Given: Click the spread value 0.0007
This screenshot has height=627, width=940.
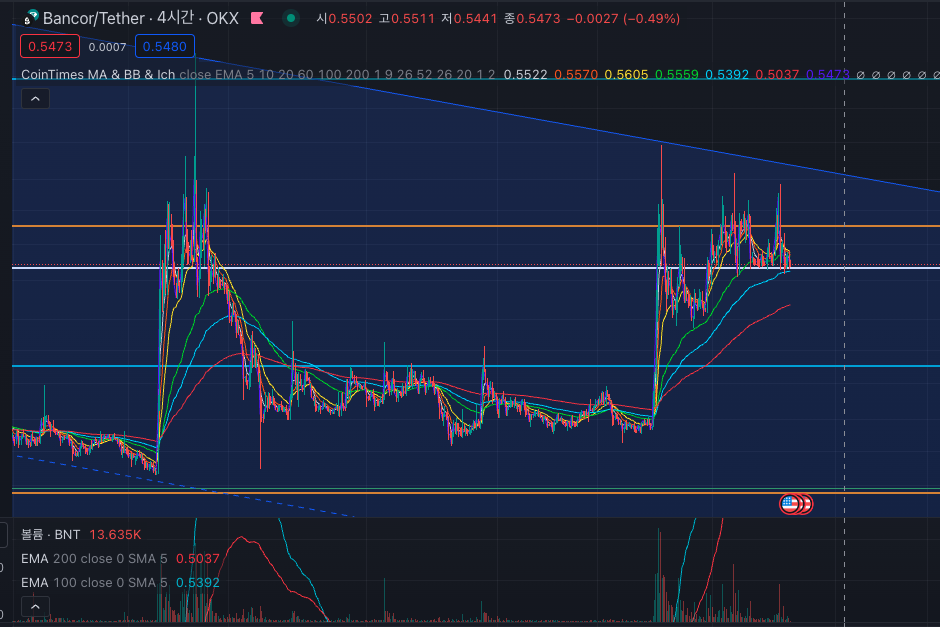Looking at the screenshot, I should tap(107, 47).
